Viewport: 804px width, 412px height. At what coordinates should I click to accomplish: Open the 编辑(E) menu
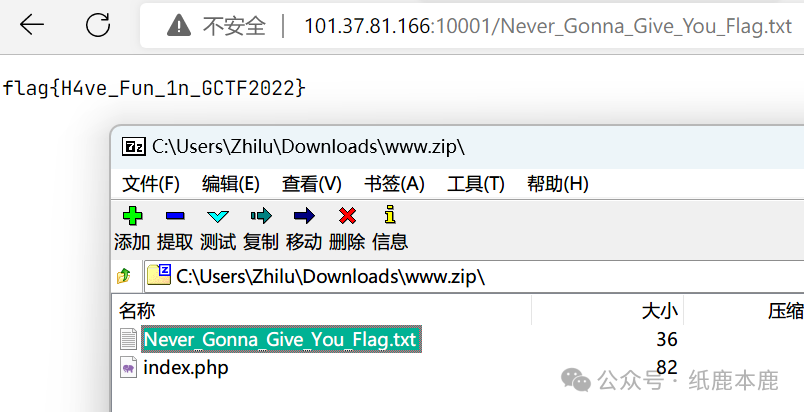coord(231,183)
